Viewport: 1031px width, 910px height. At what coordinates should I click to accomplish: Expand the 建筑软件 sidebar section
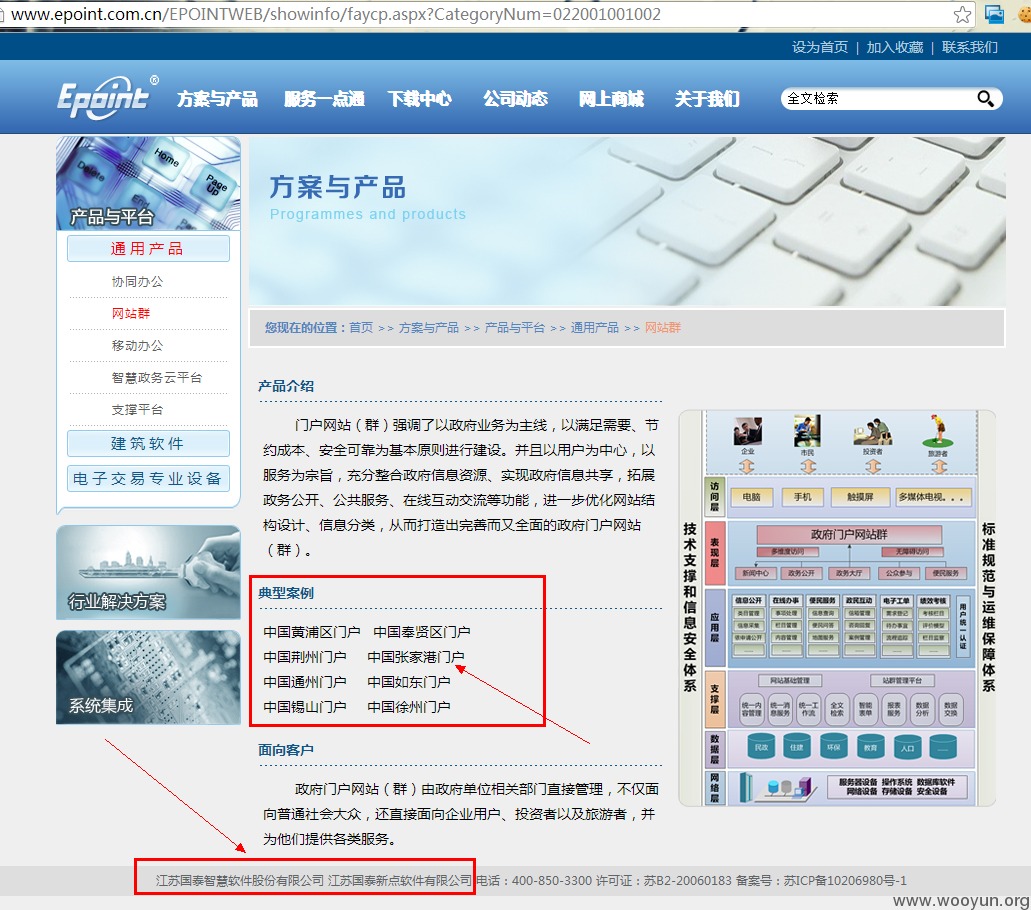(148, 443)
